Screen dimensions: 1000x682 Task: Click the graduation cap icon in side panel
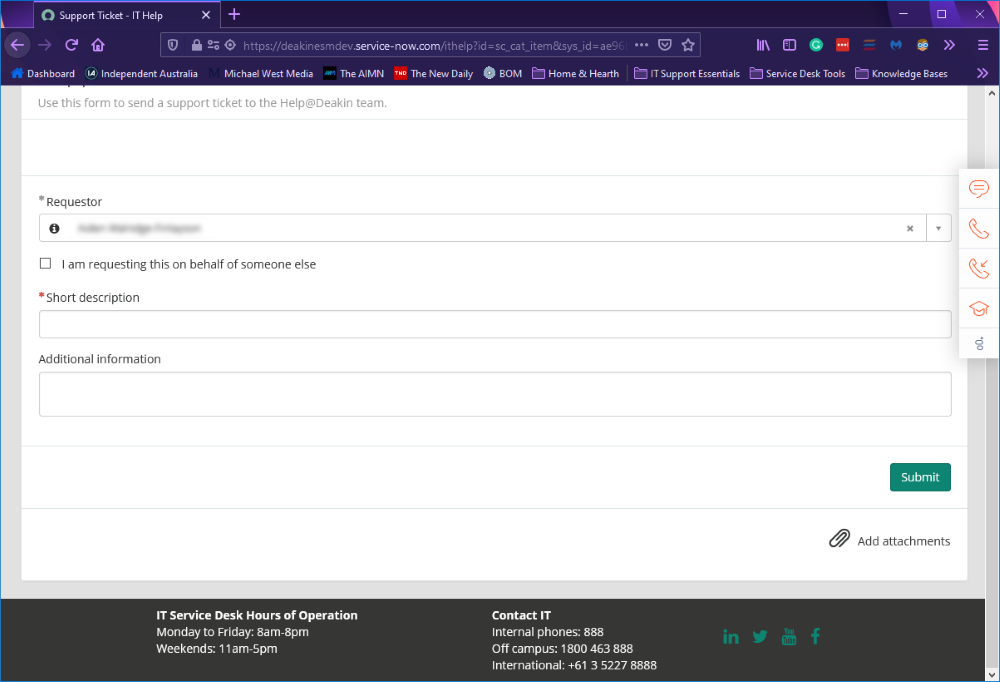click(979, 308)
